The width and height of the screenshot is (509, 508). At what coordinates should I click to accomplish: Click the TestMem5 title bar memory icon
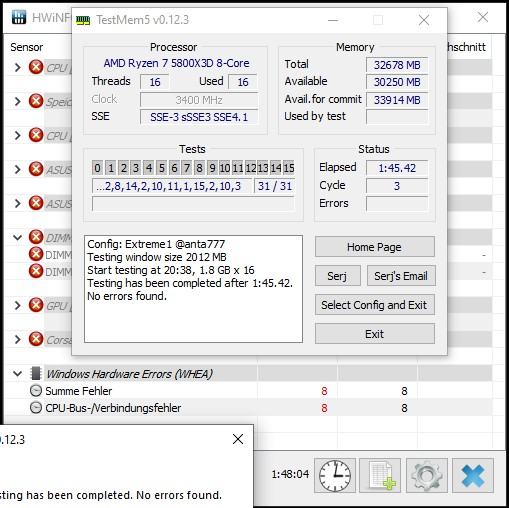tap(83, 20)
